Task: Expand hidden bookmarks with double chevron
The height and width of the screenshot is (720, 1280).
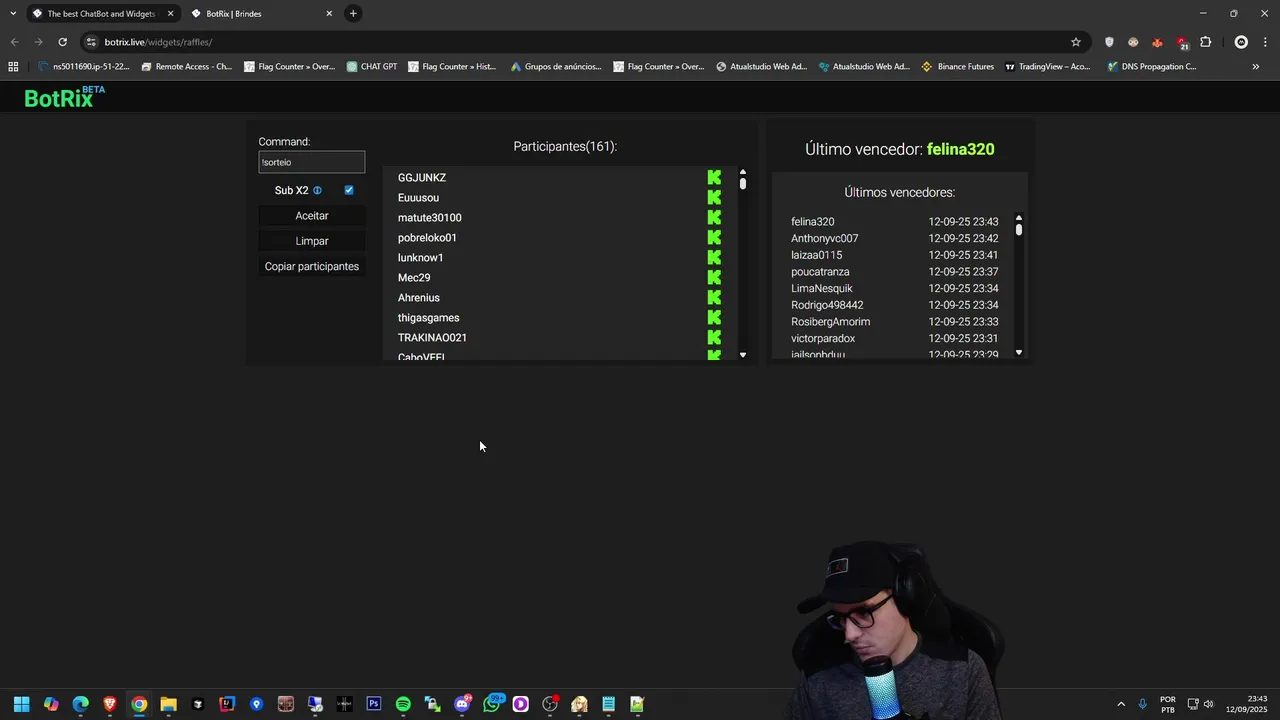Action: [x=1256, y=67]
